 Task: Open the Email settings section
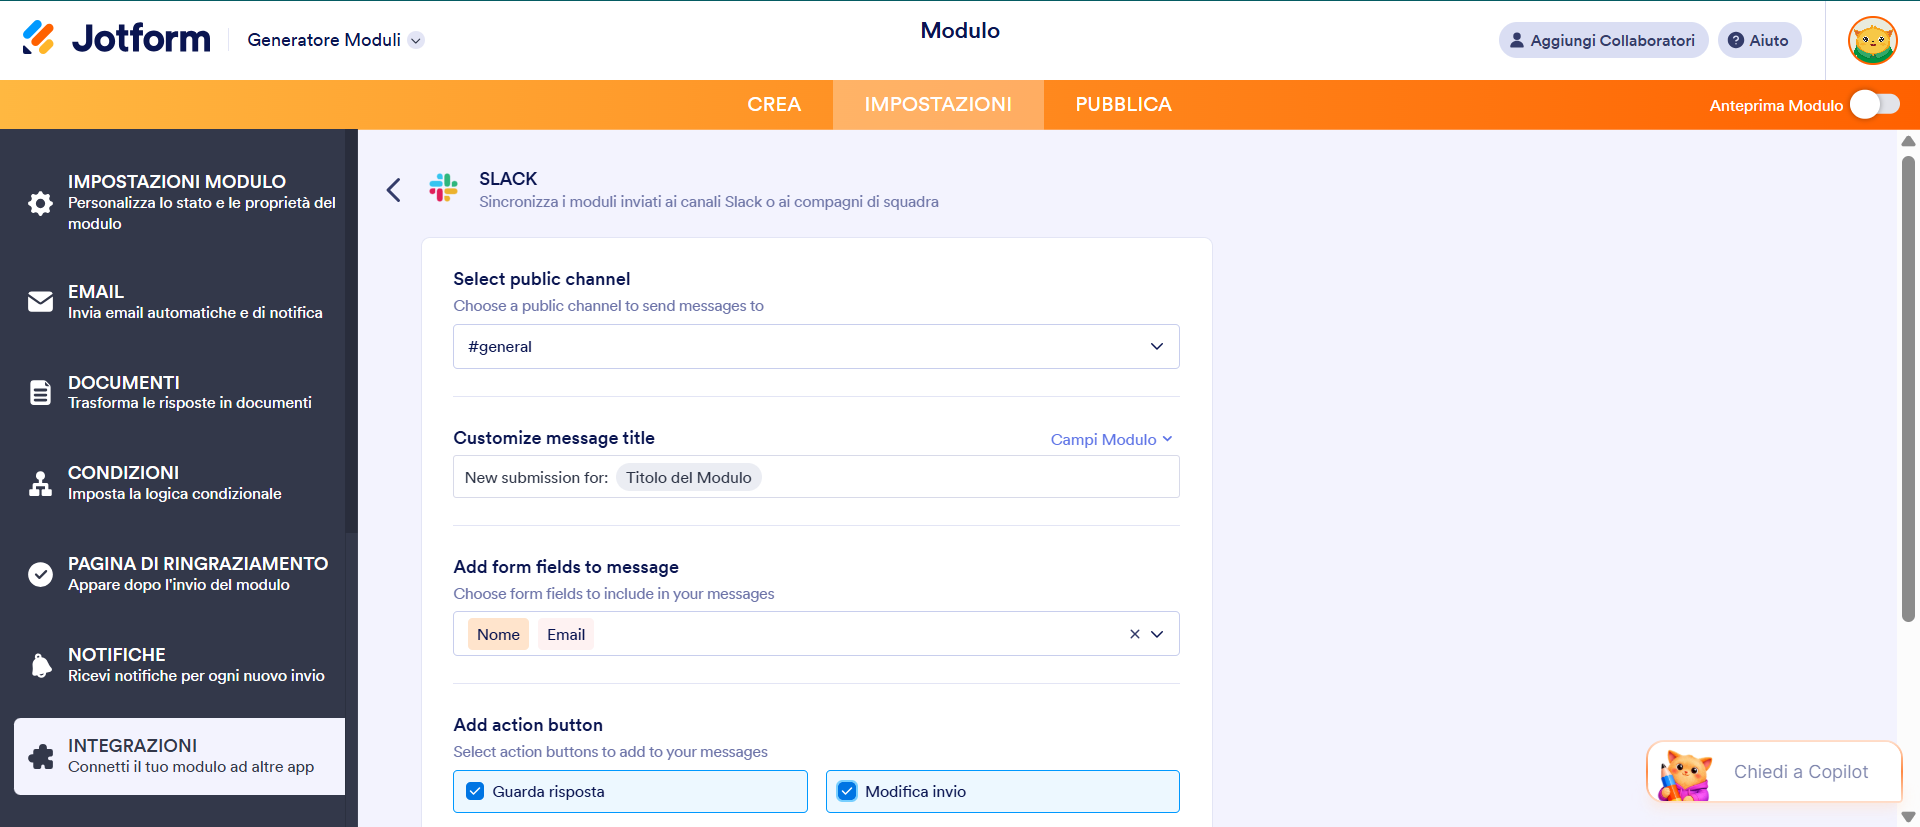pyautogui.click(x=180, y=301)
